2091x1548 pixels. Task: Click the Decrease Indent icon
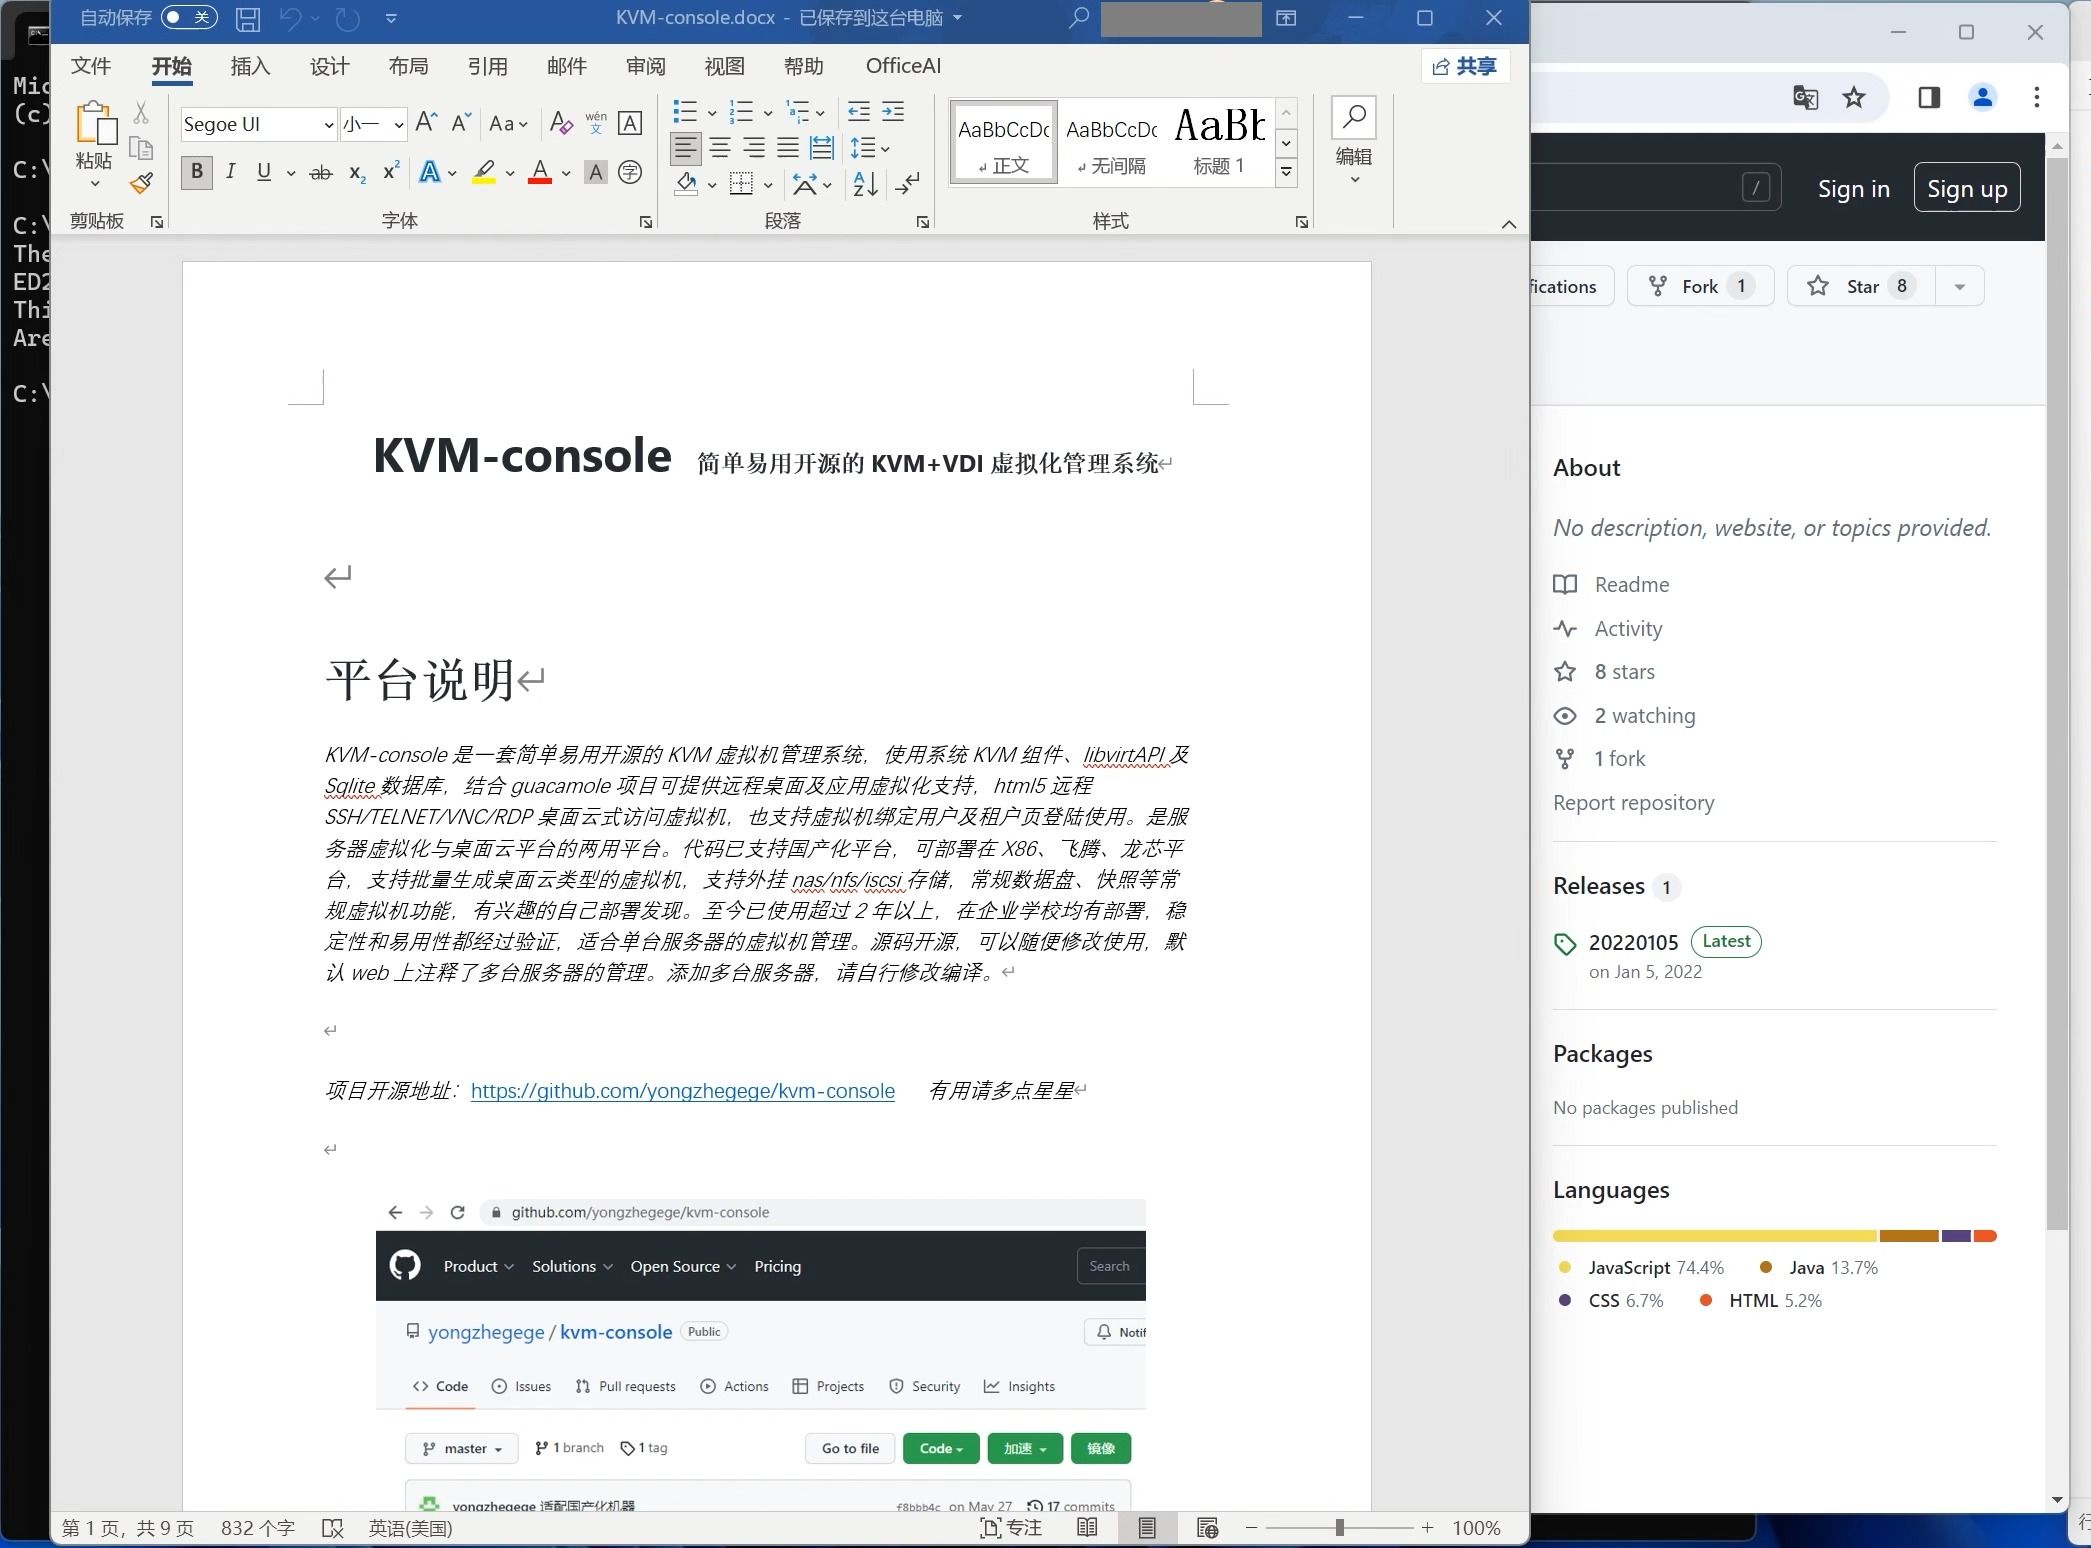[859, 111]
